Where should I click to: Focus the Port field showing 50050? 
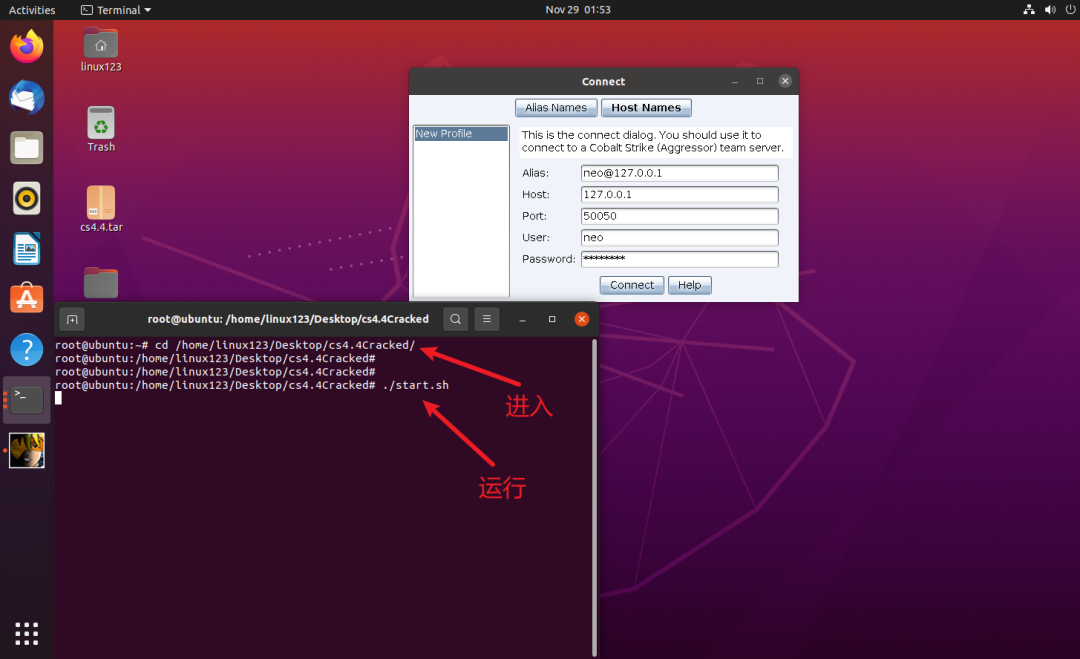pyautogui.click(x=679, y=216)
